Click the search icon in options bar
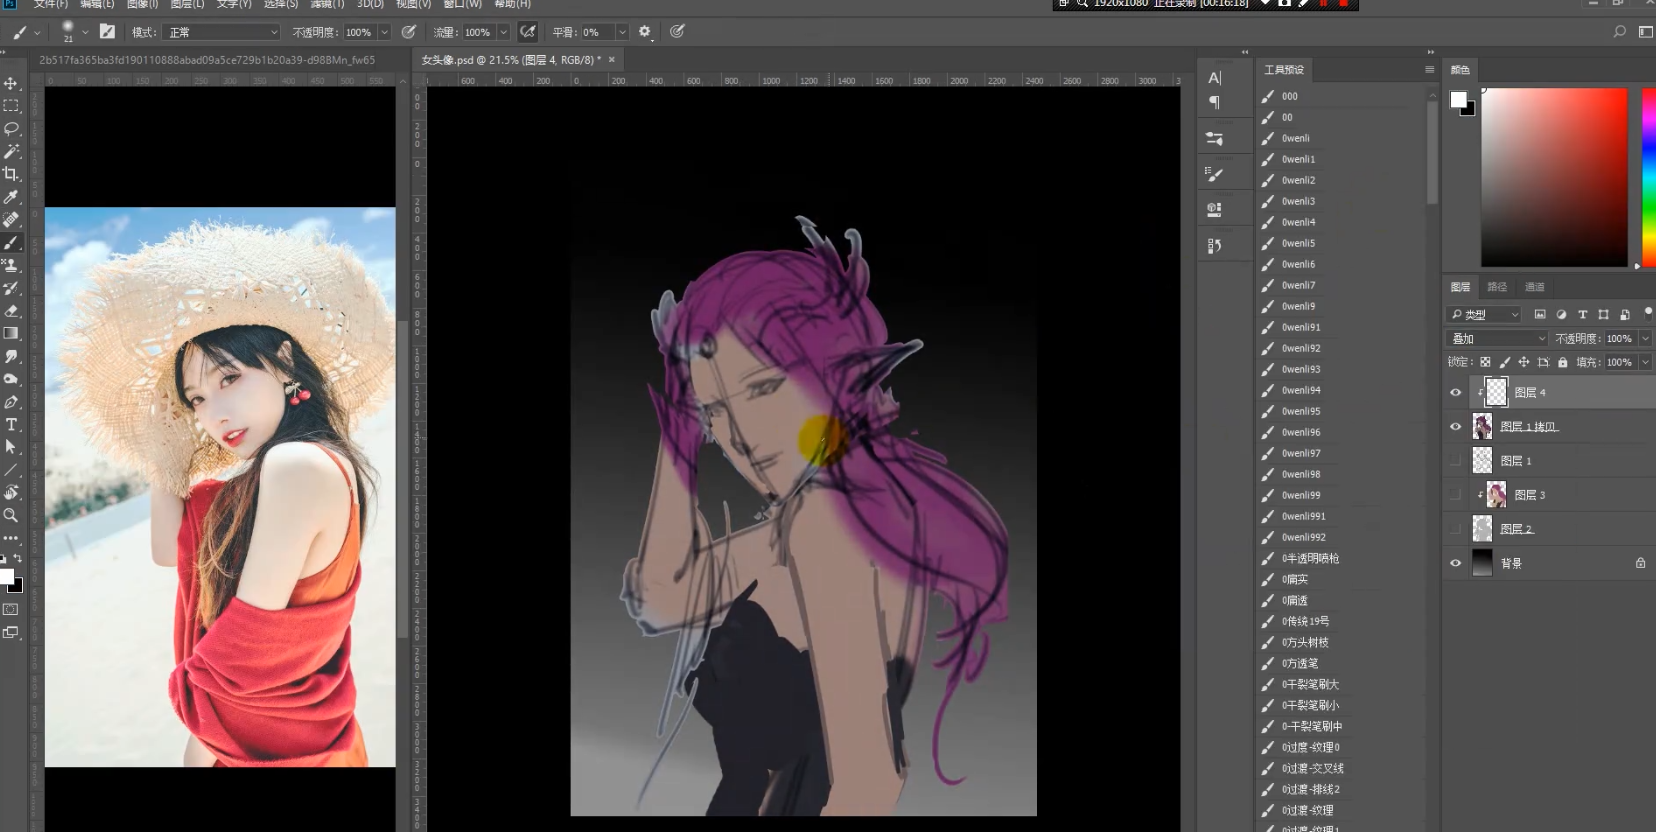1656x832 pixels. tap(1619, 32)
